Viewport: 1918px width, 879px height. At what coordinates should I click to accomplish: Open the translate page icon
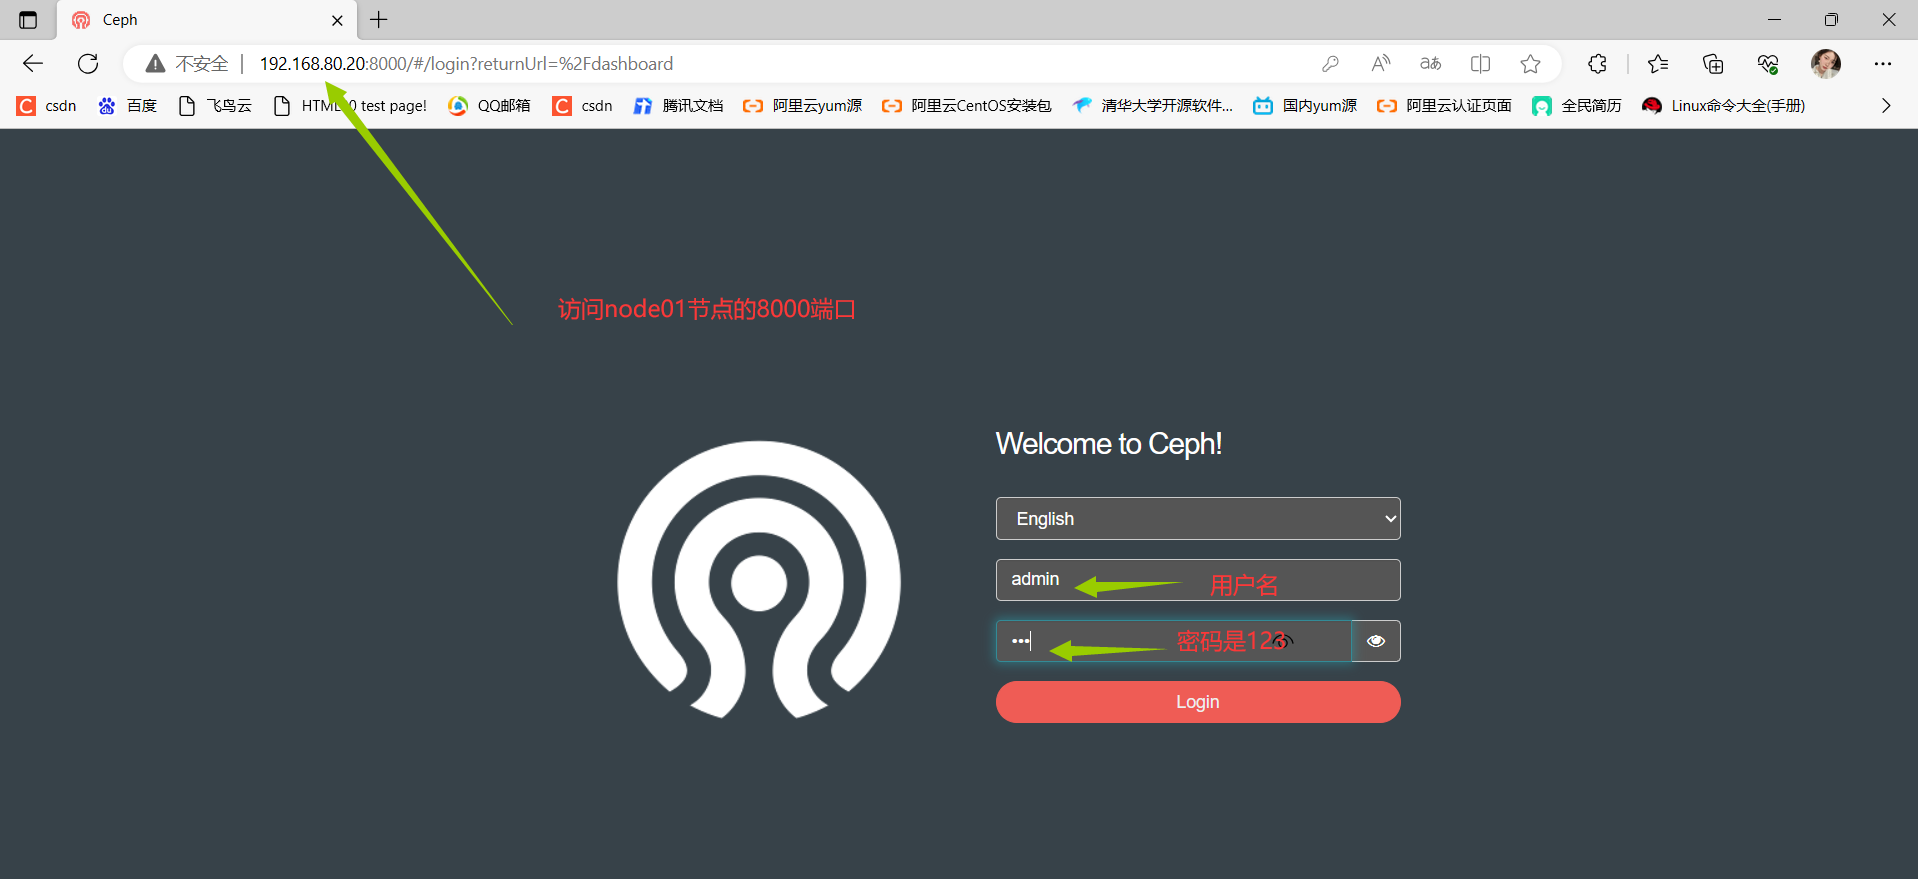(1431, 64)
